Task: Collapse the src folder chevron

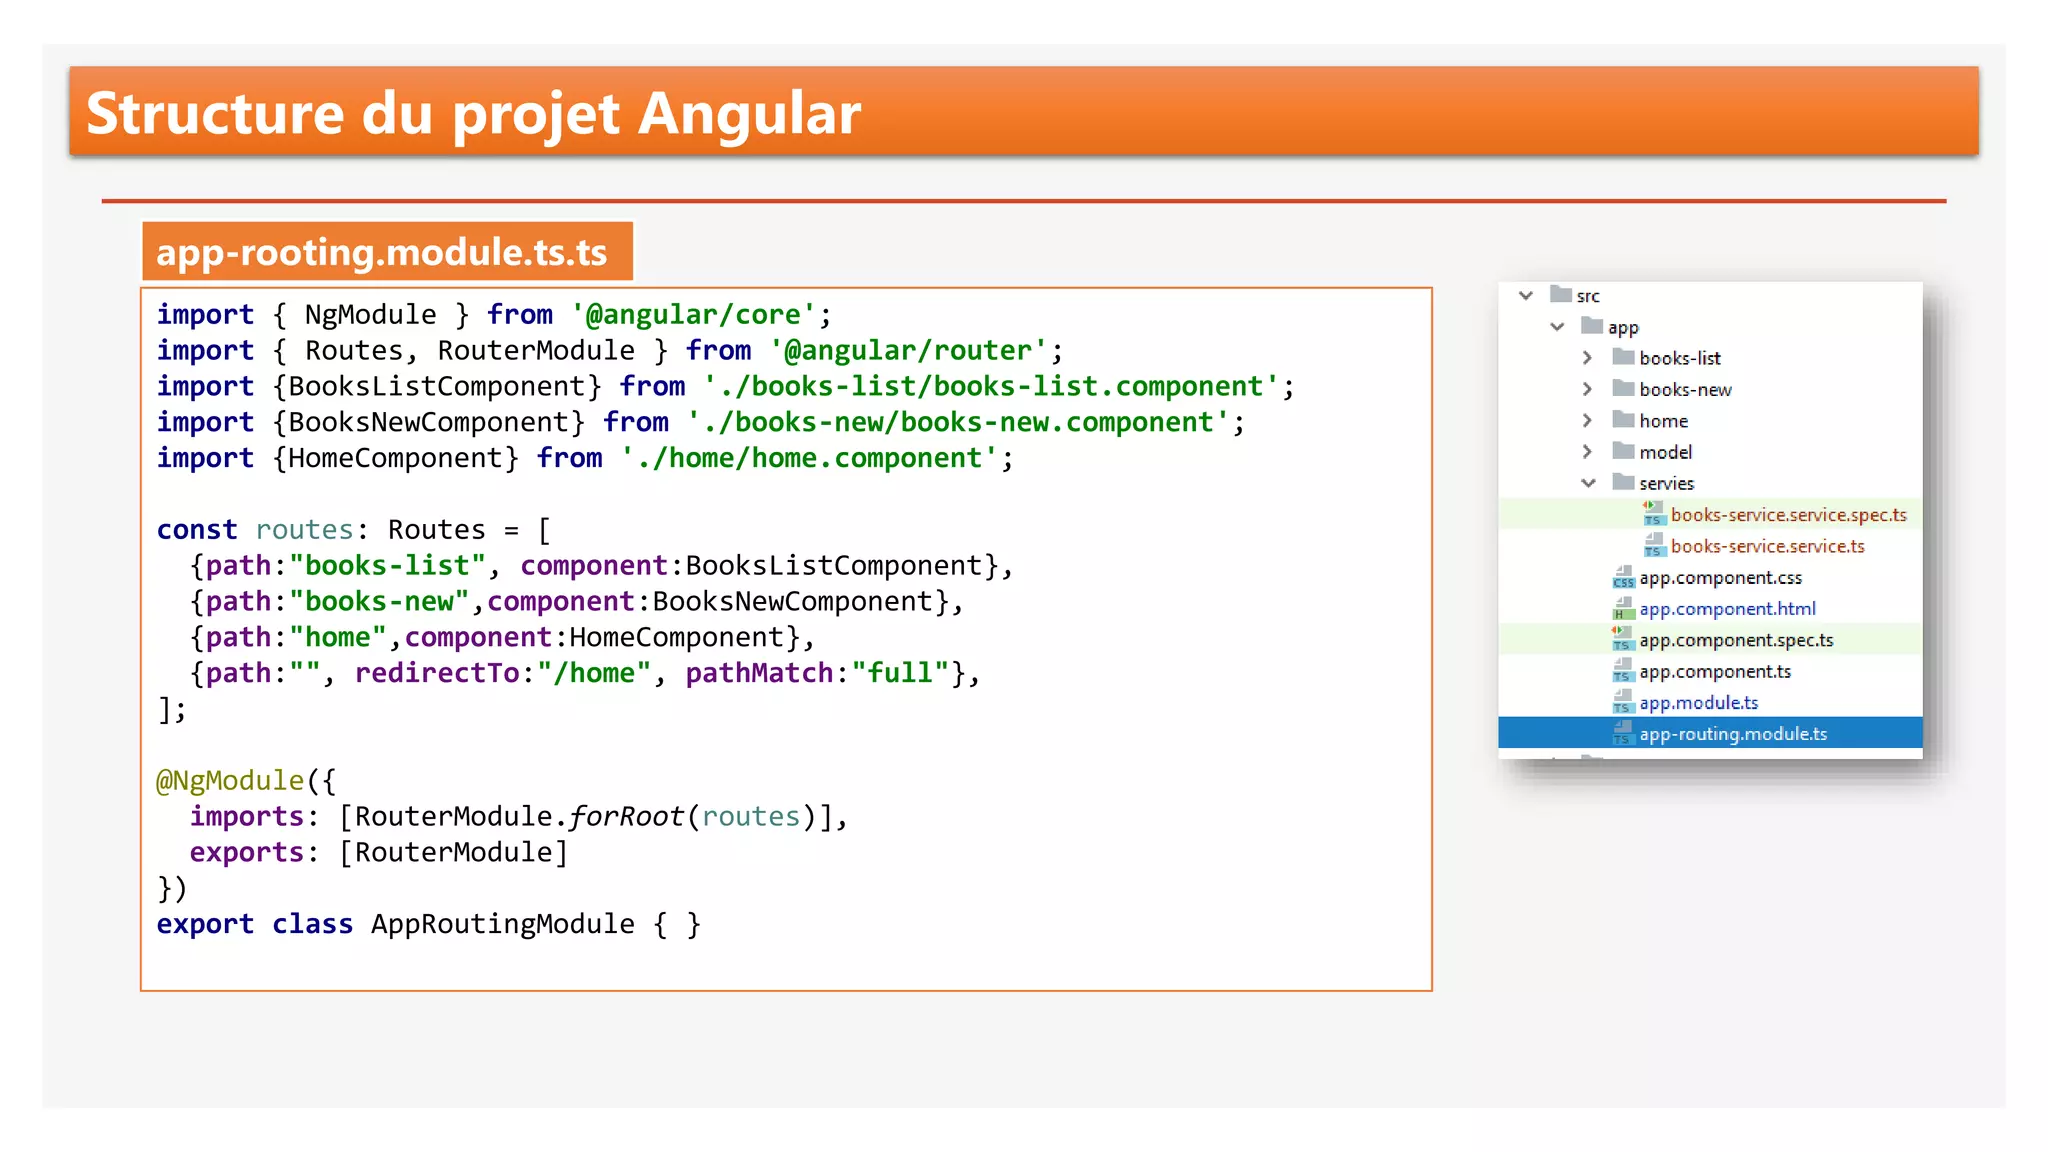Action: pyautogui.click(x=1526, y=295)
